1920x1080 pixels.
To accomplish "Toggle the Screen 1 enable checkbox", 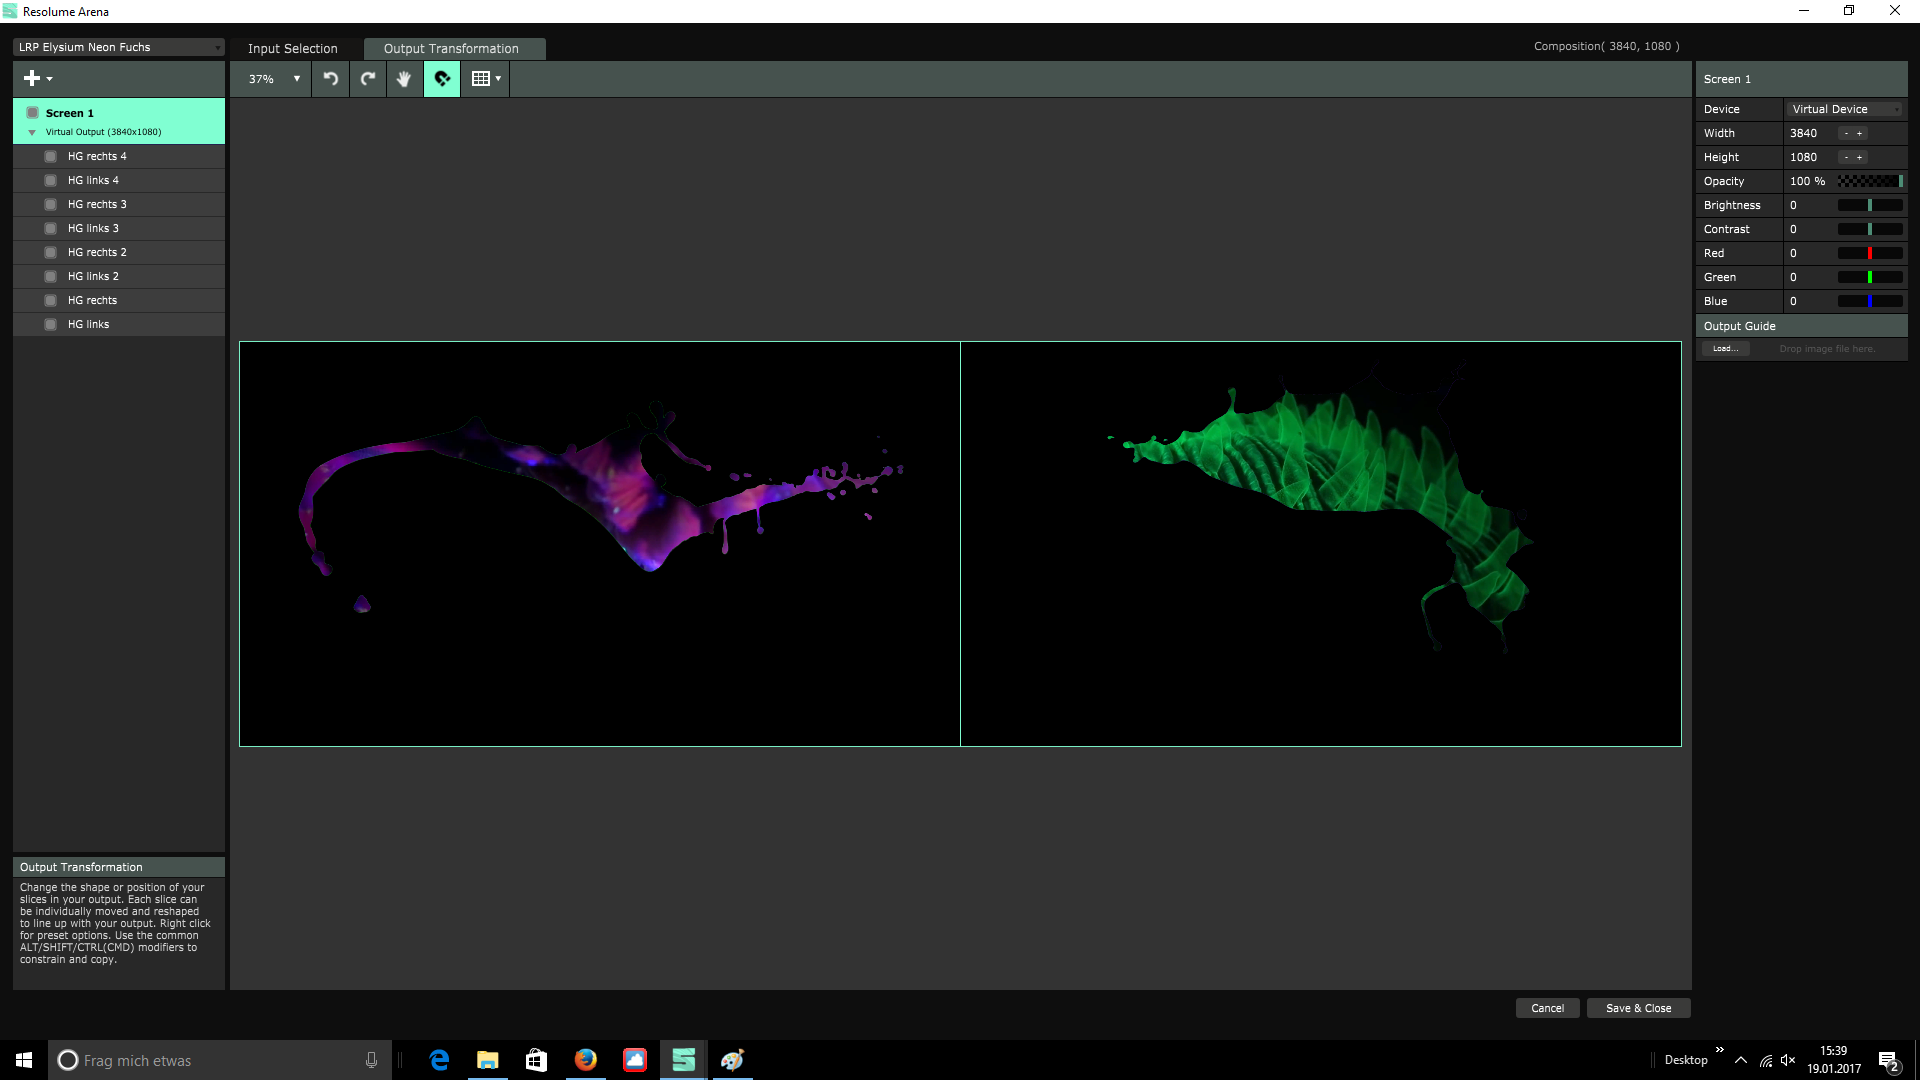I will point(33,113).
